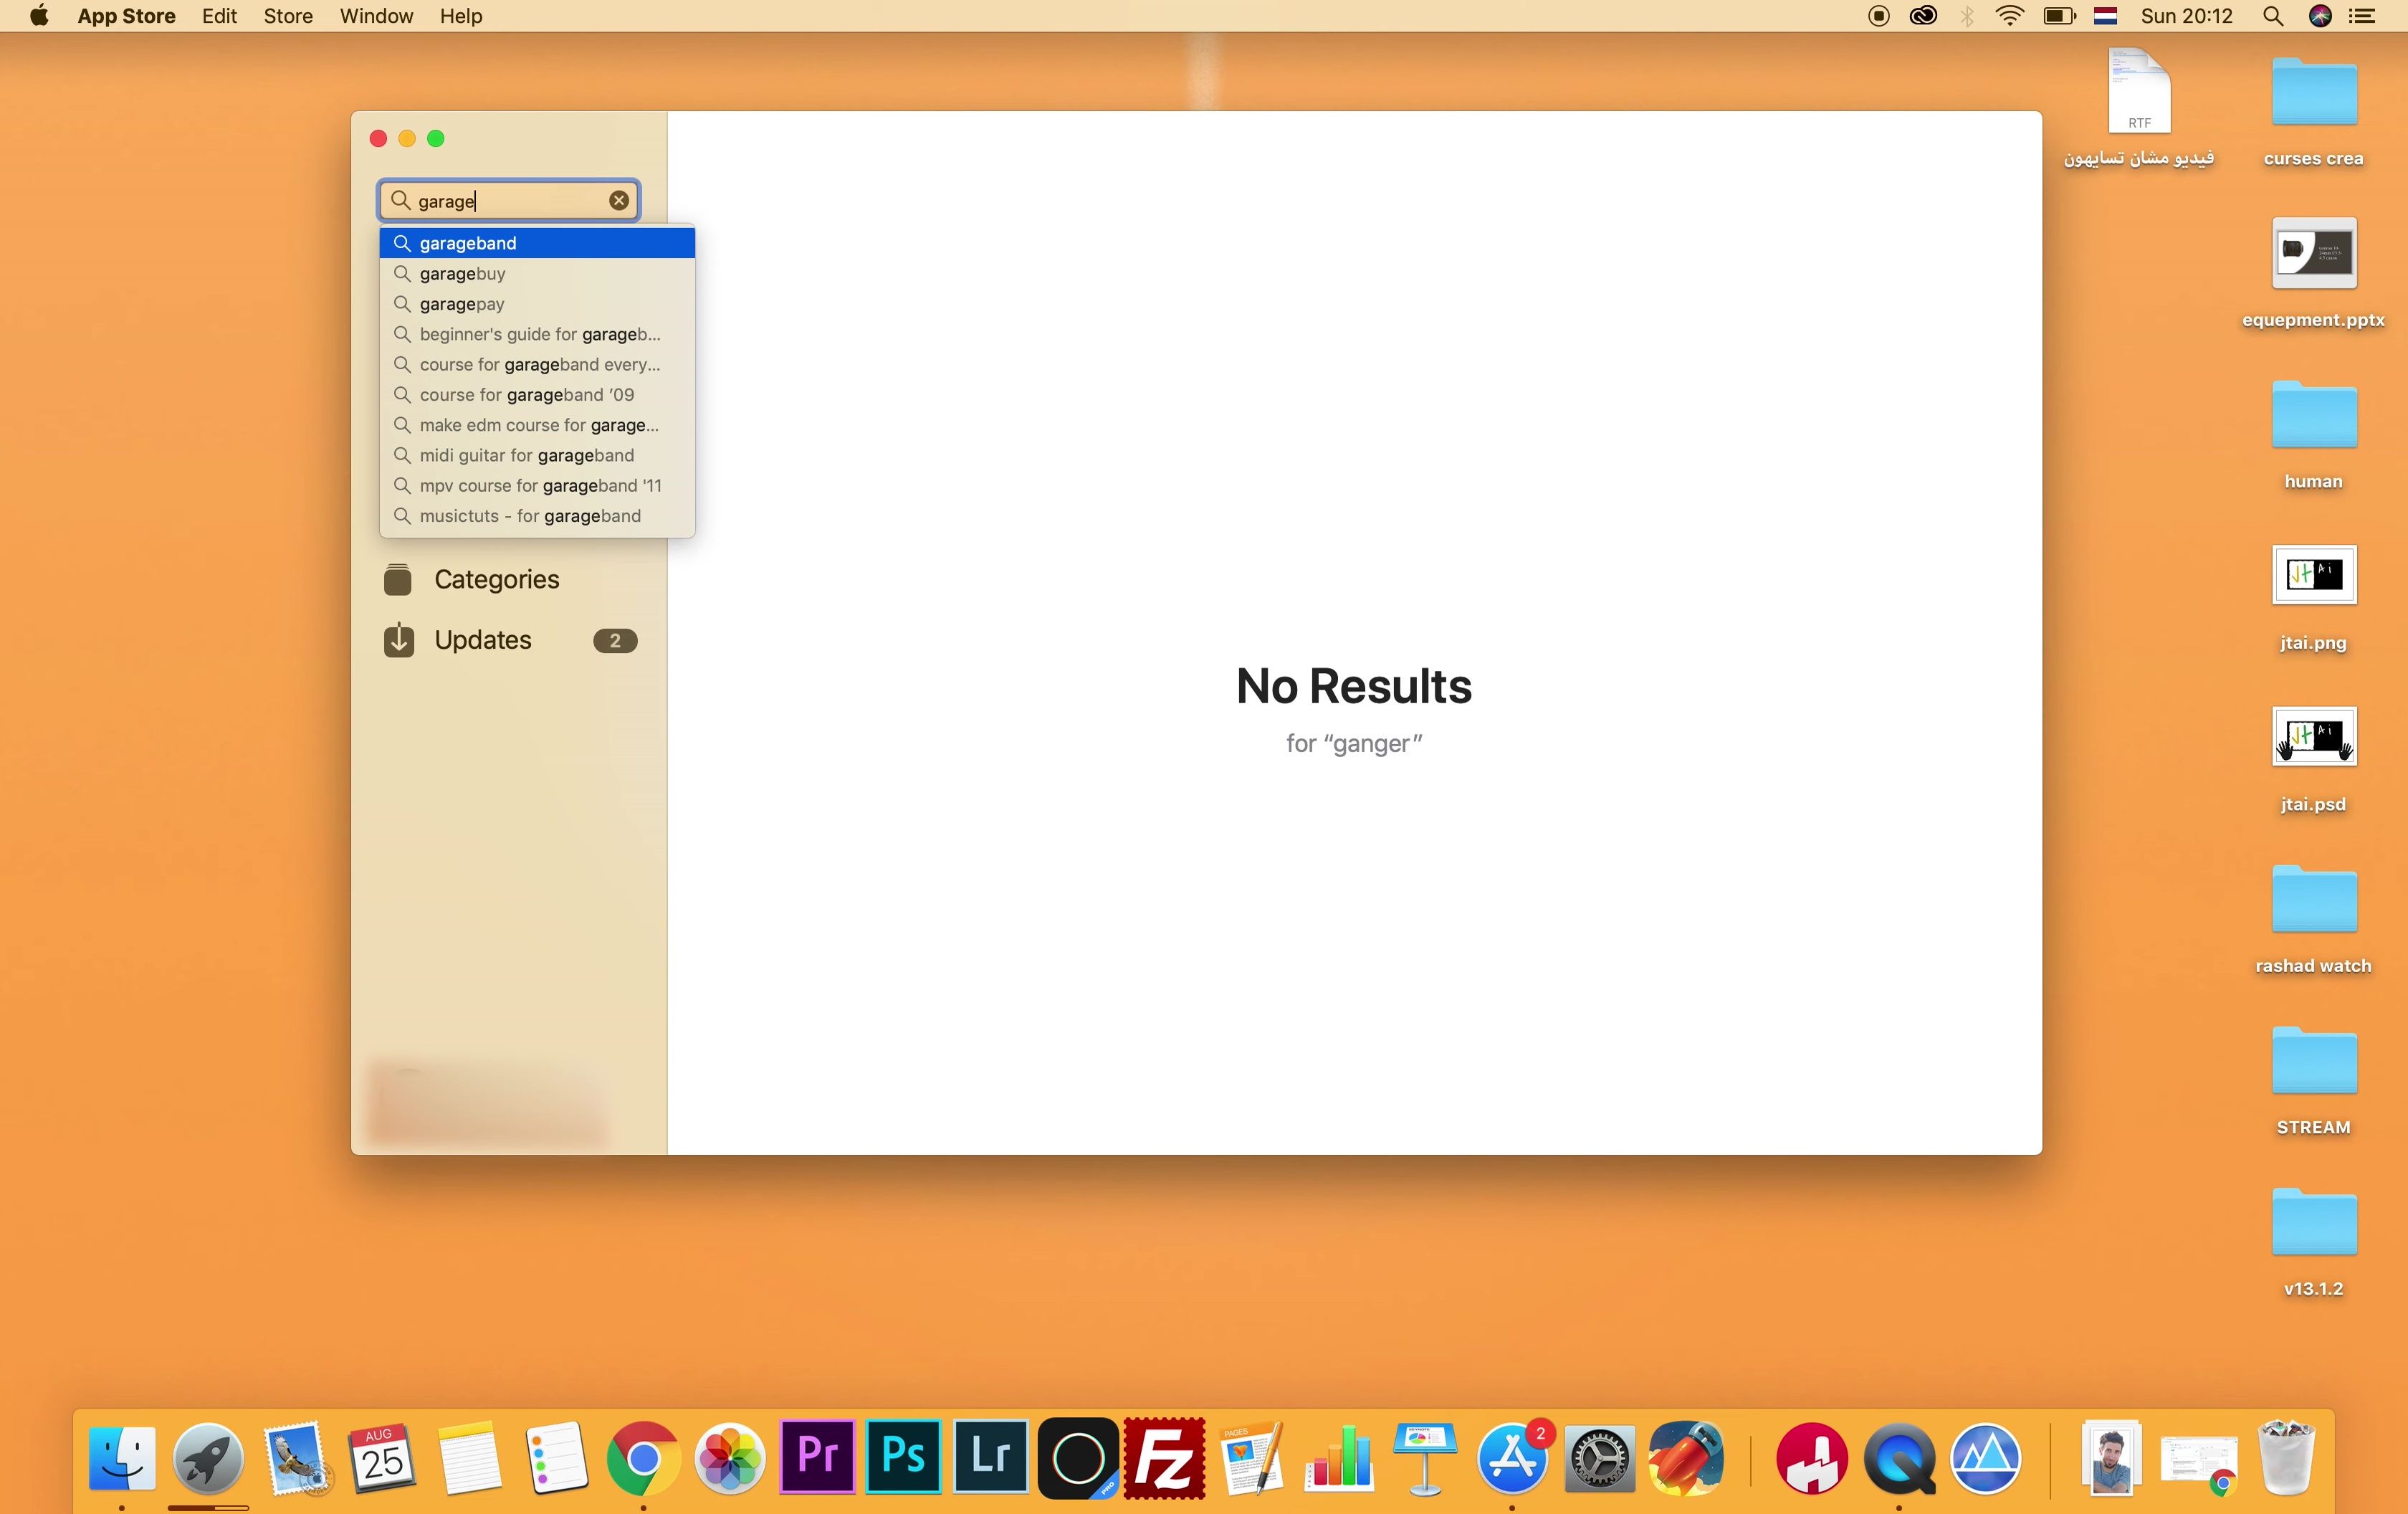Open the battery status menu
This screenshot has height=1514, width=2408.
(2060, 16)
